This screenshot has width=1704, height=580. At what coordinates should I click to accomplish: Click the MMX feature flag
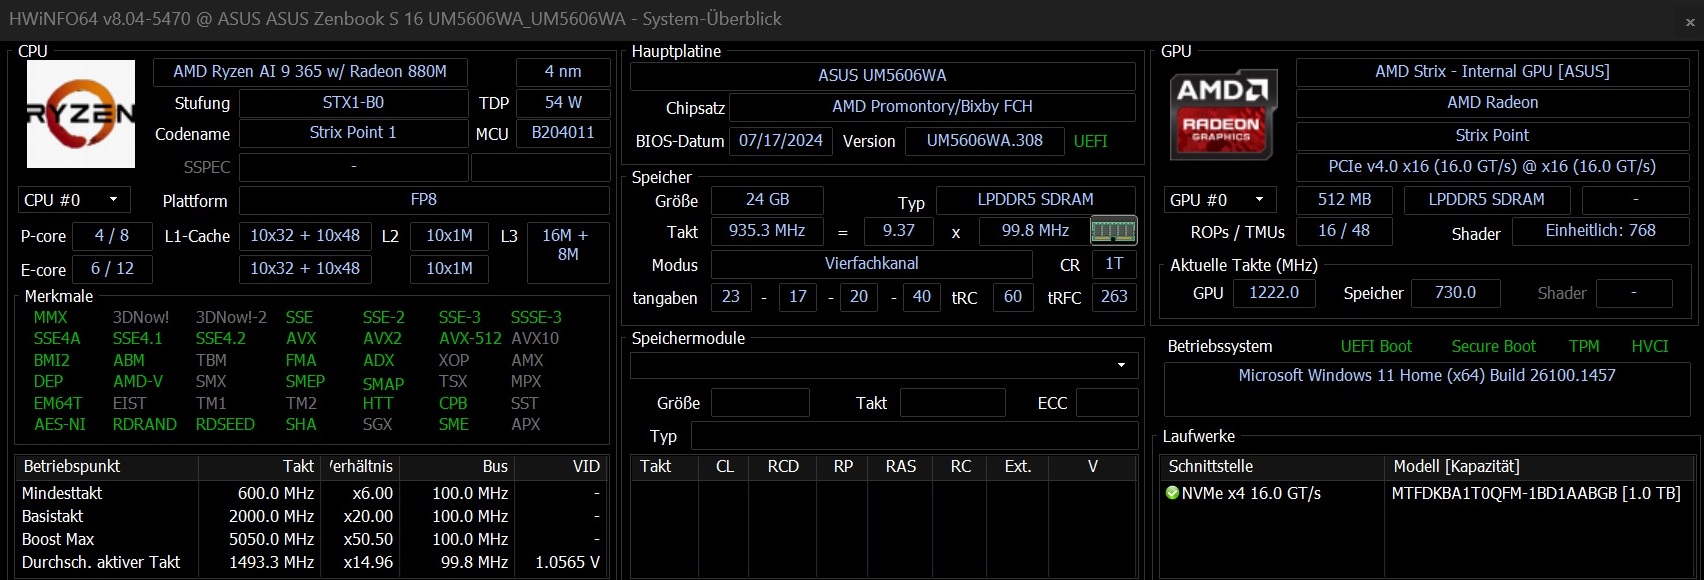(51, 318)
